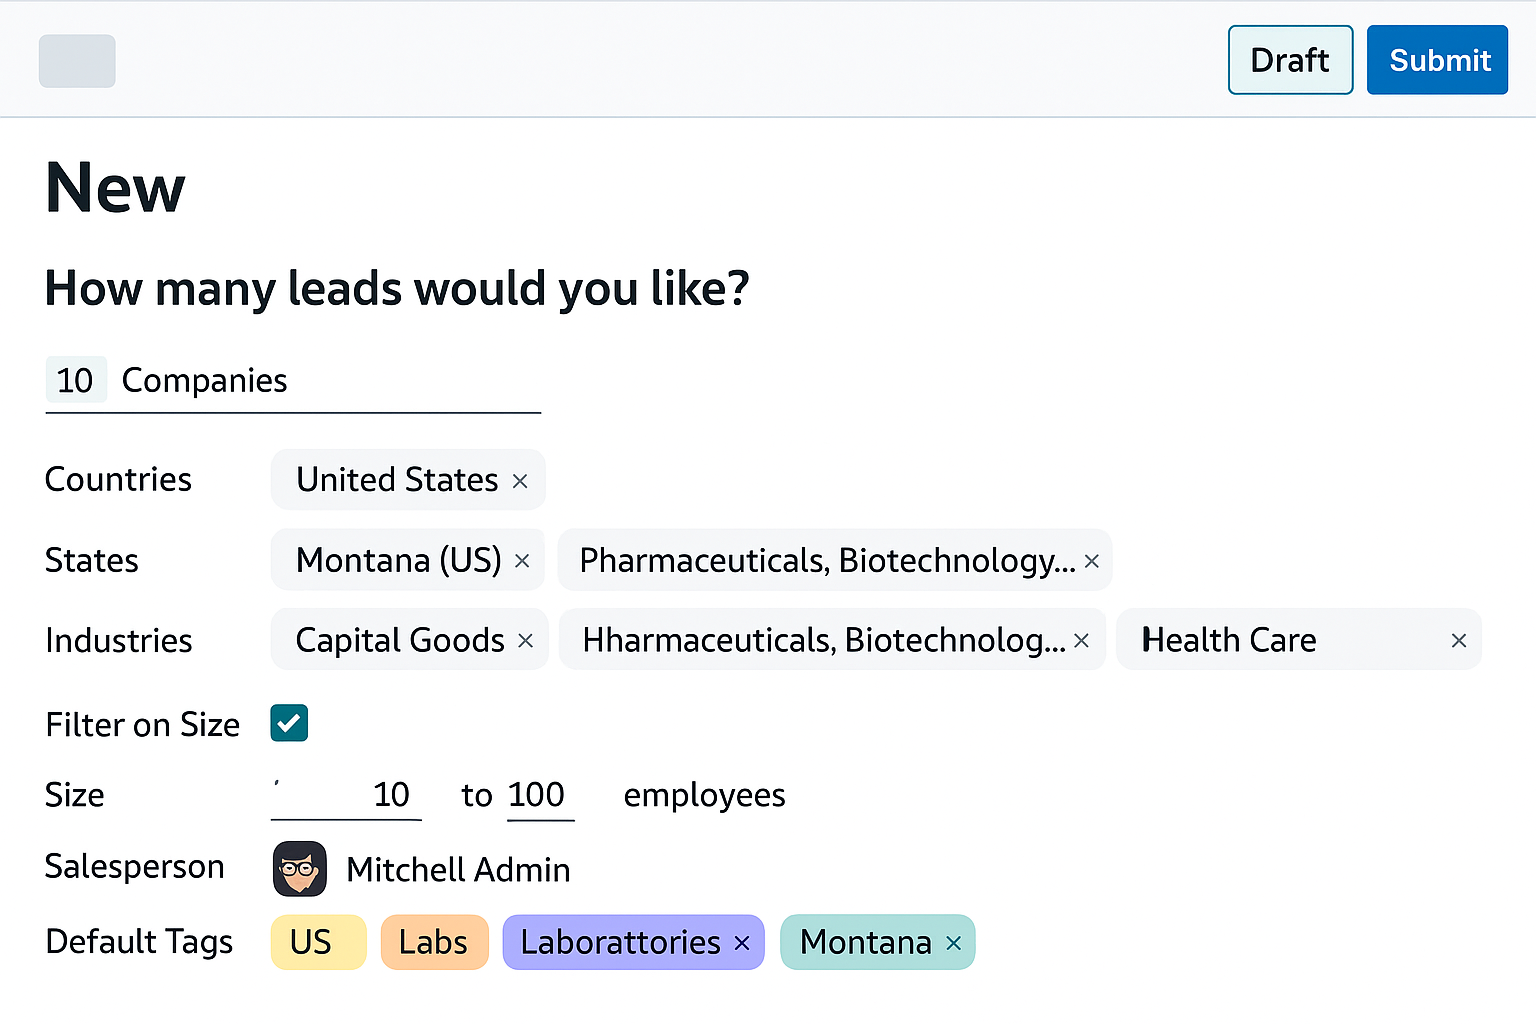
Task: Remove Pharmaceuticals tag in States row
Action: click(1092, 561)
